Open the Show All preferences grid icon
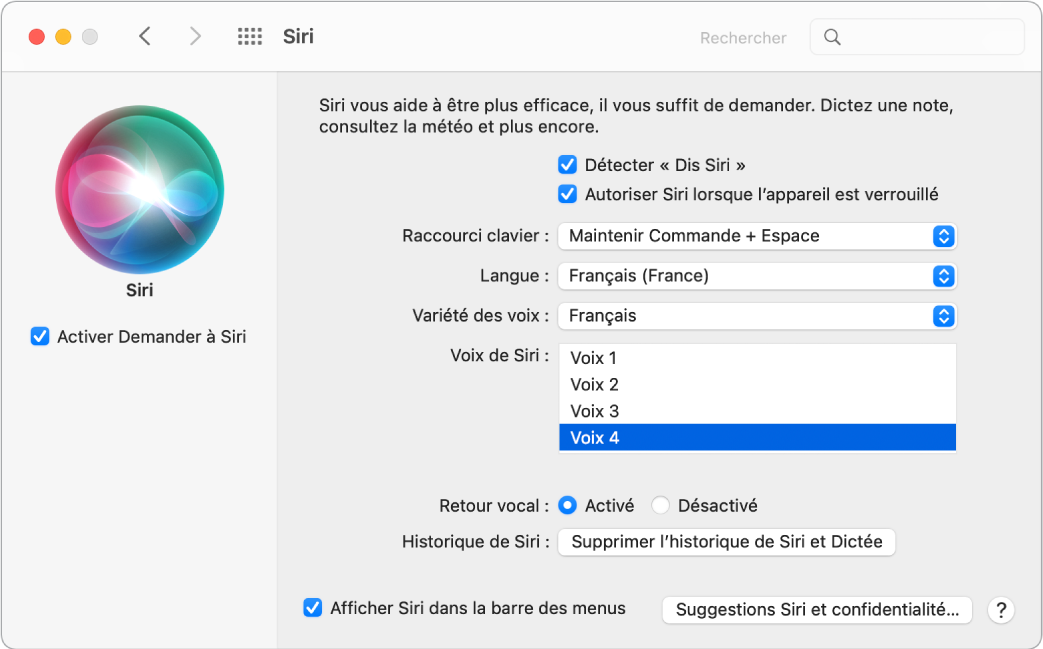The width and height of the screenshot is (1043, 649). click(249, 35)
